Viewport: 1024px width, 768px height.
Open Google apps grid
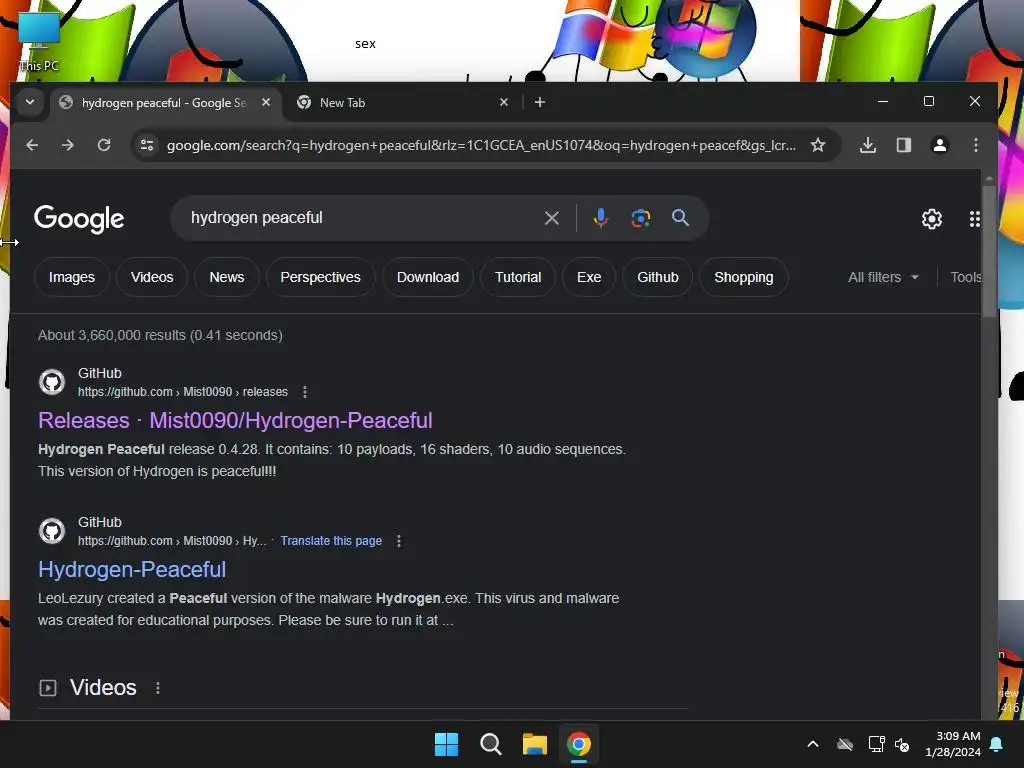click(974, 219)
